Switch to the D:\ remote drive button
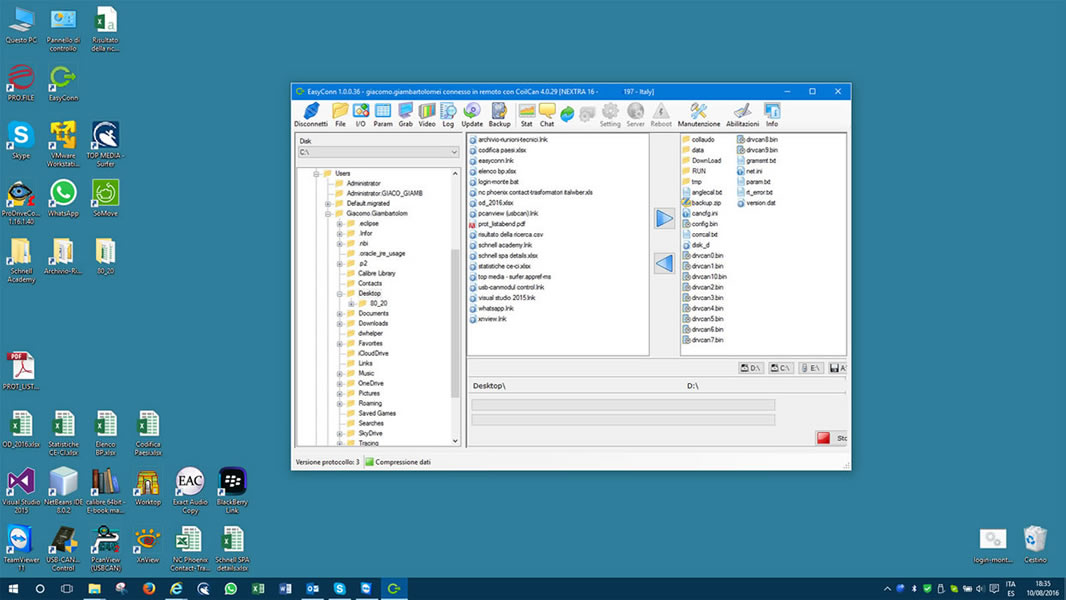The height and width of the screenshot is (600, 1066). 751,368
